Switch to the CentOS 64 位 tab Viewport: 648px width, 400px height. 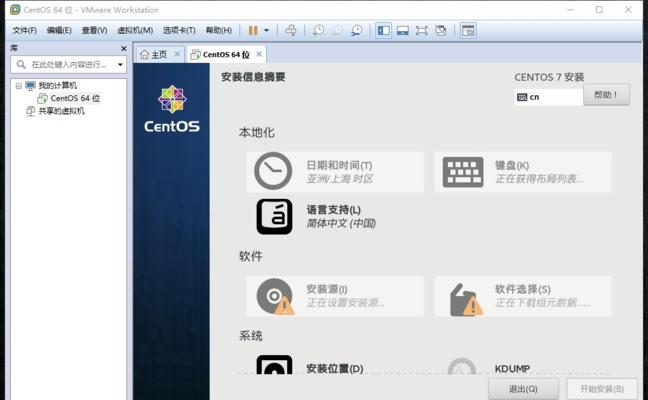[x=226, y=55]
